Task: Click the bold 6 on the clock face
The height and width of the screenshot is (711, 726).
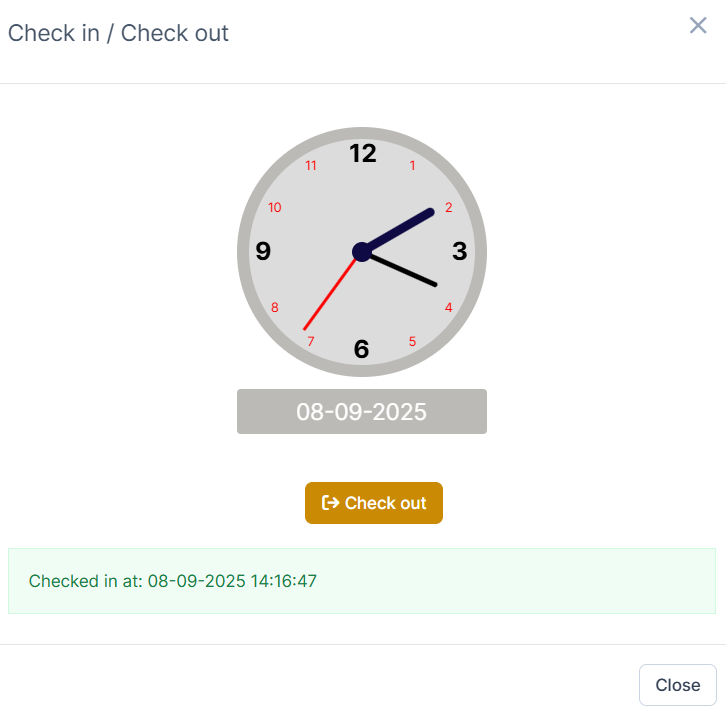Action: 362,349
